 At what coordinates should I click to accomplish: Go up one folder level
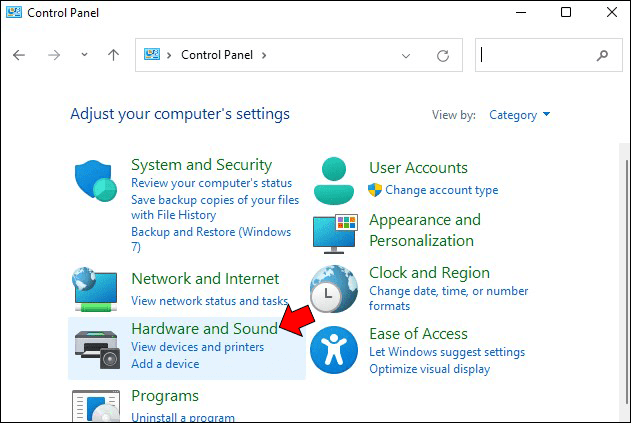113,56
